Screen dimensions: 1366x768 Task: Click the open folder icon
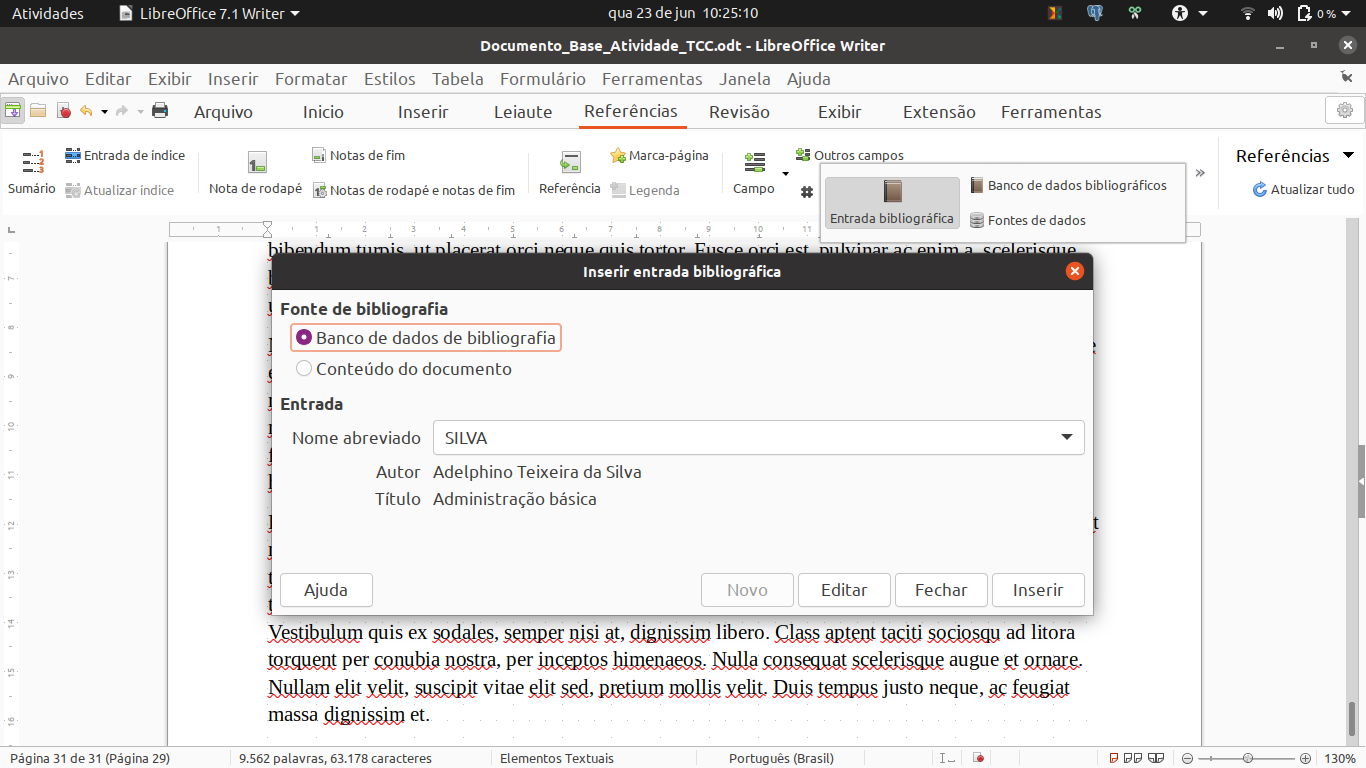(x=38, y=111)
